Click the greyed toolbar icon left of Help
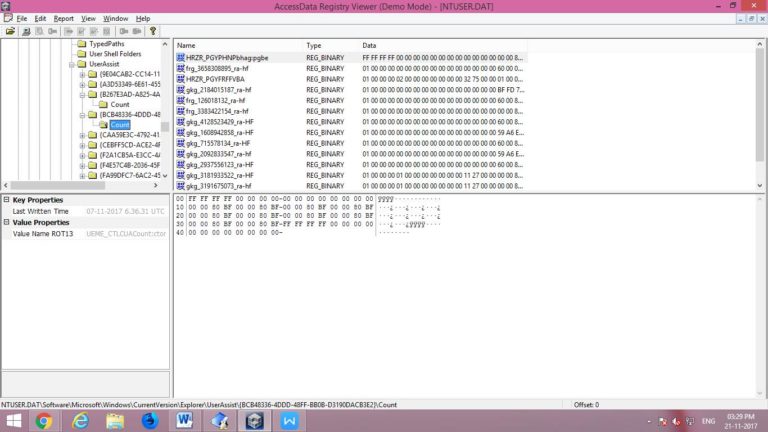768x432 pixels. pos(137,31)
